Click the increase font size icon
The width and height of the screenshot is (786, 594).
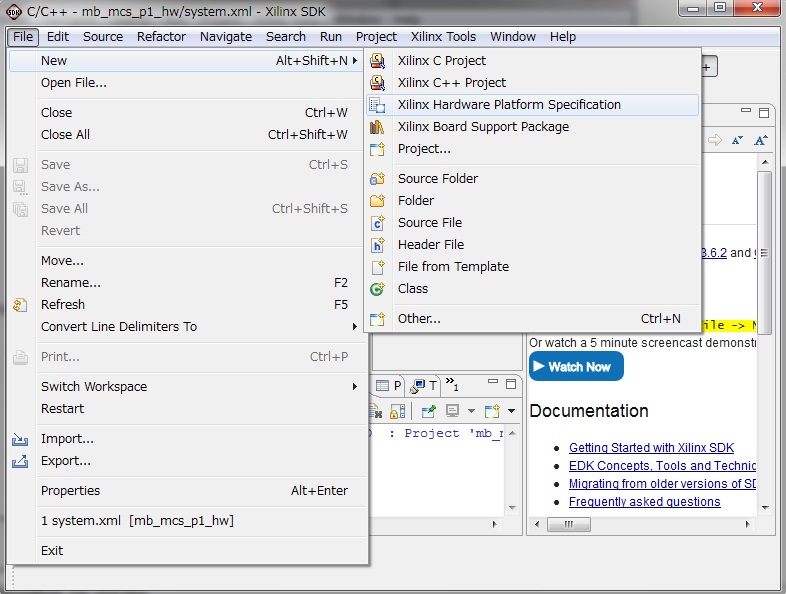pyautogui.click(x=760, y=140)
